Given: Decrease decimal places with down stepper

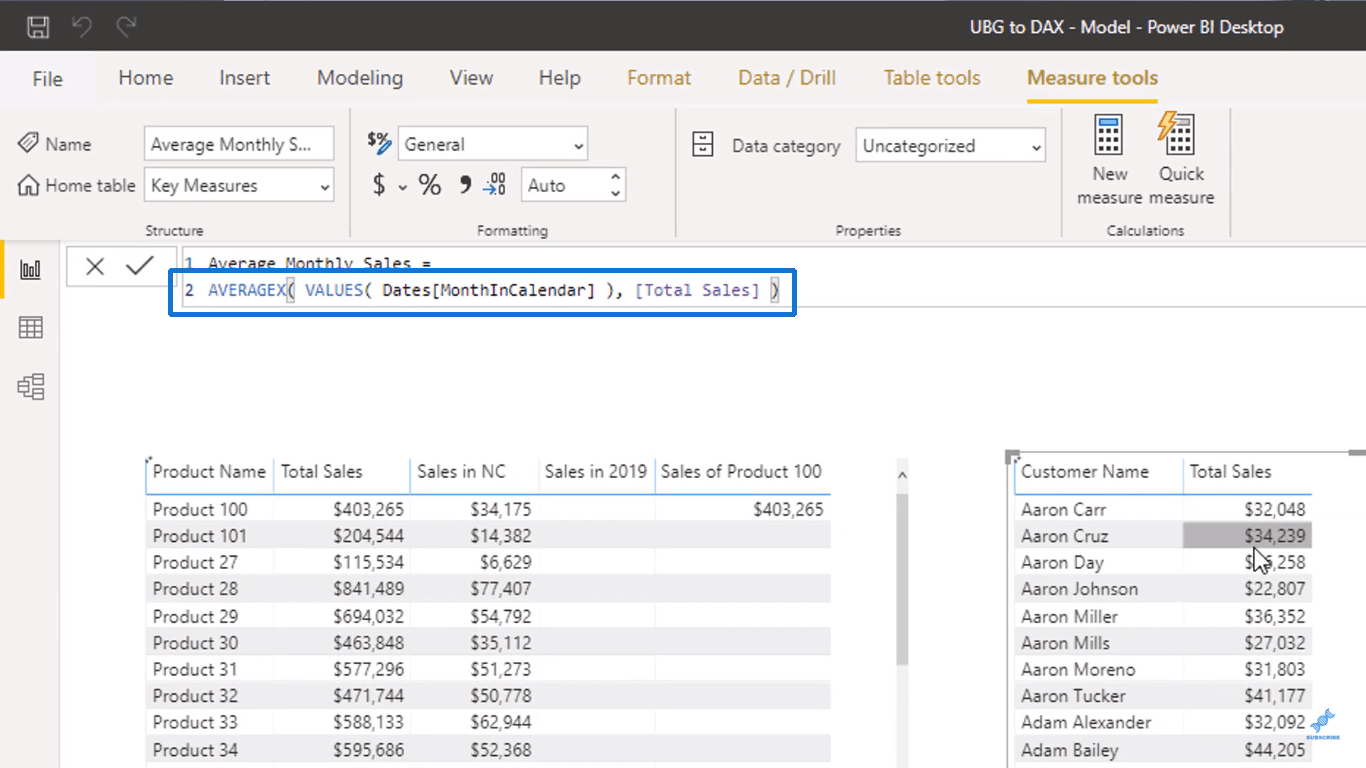Looking at the screenshot, I should [x=615, y=193].
